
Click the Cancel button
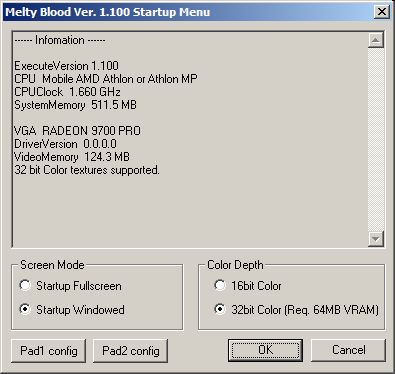coord(348,350)
